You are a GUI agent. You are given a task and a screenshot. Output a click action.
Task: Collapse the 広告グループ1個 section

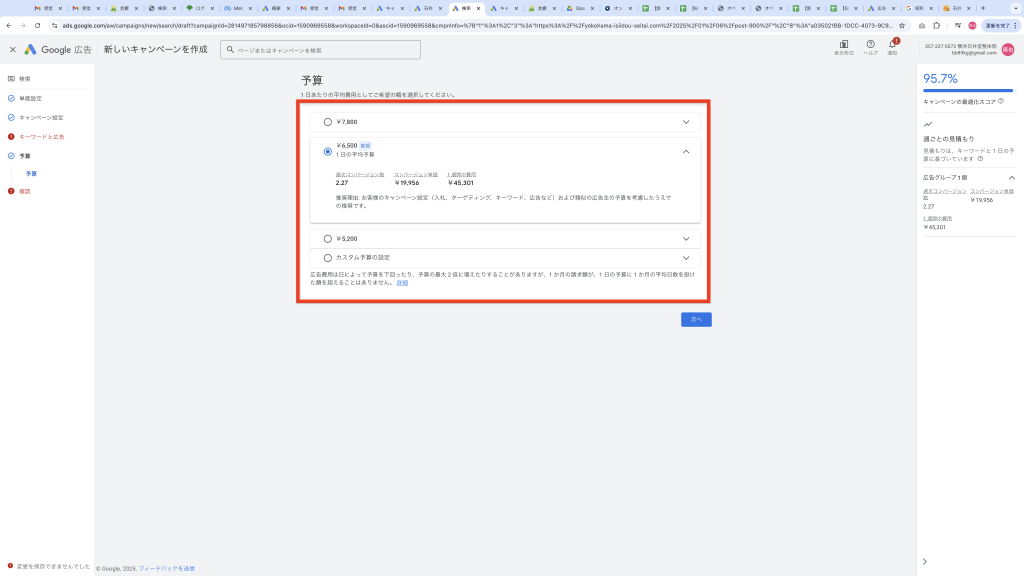pos(1011,177)
